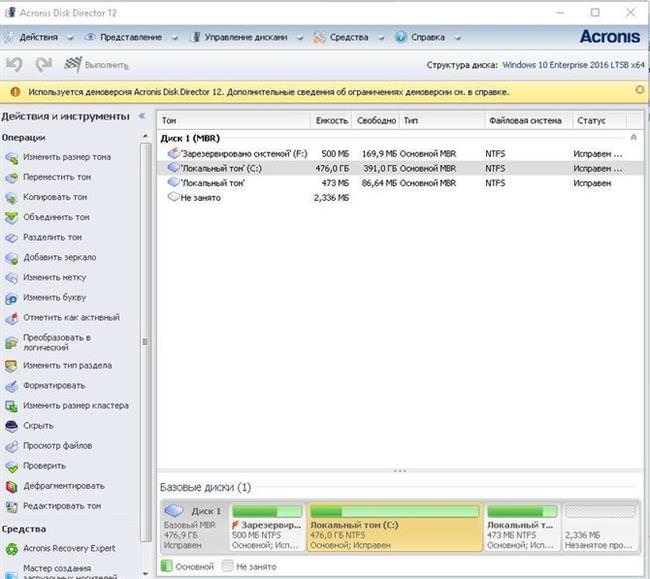Expand dropdown arrow next to Справка

tap(458, 38)
